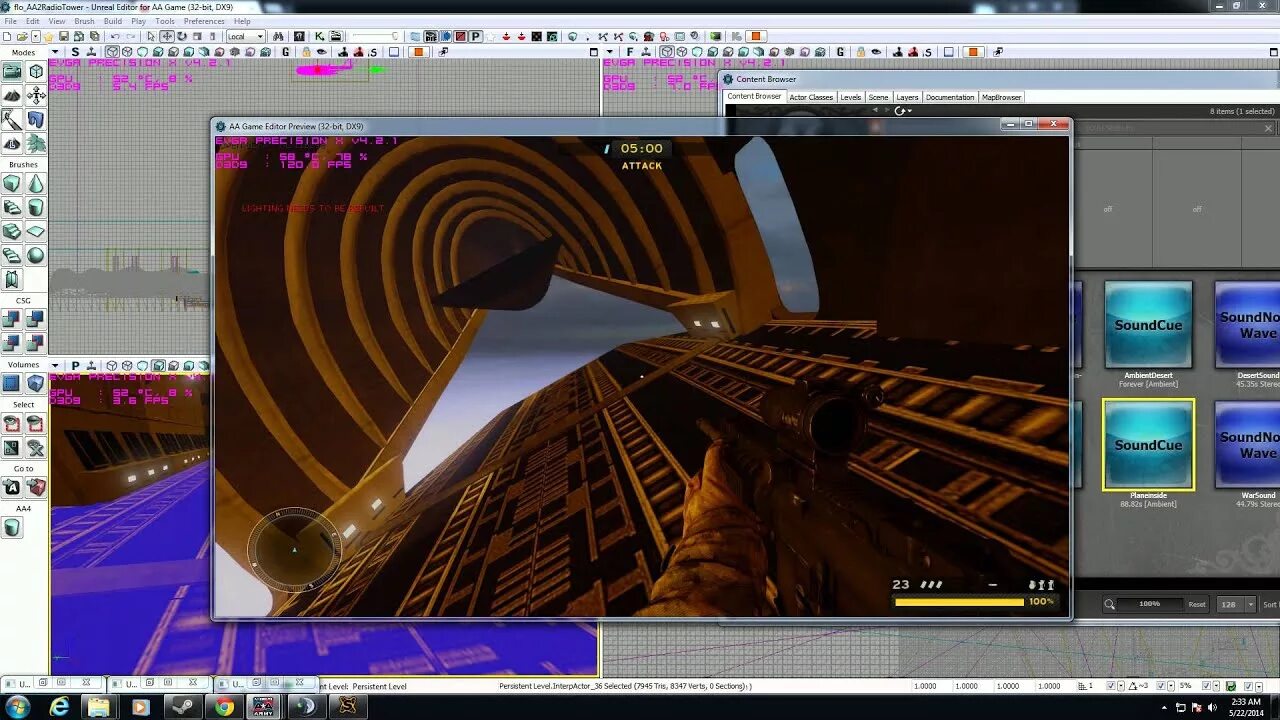Open the Preferences menu
The width and height of the screenshot is (1280, 720).
[x=204, y=21]
